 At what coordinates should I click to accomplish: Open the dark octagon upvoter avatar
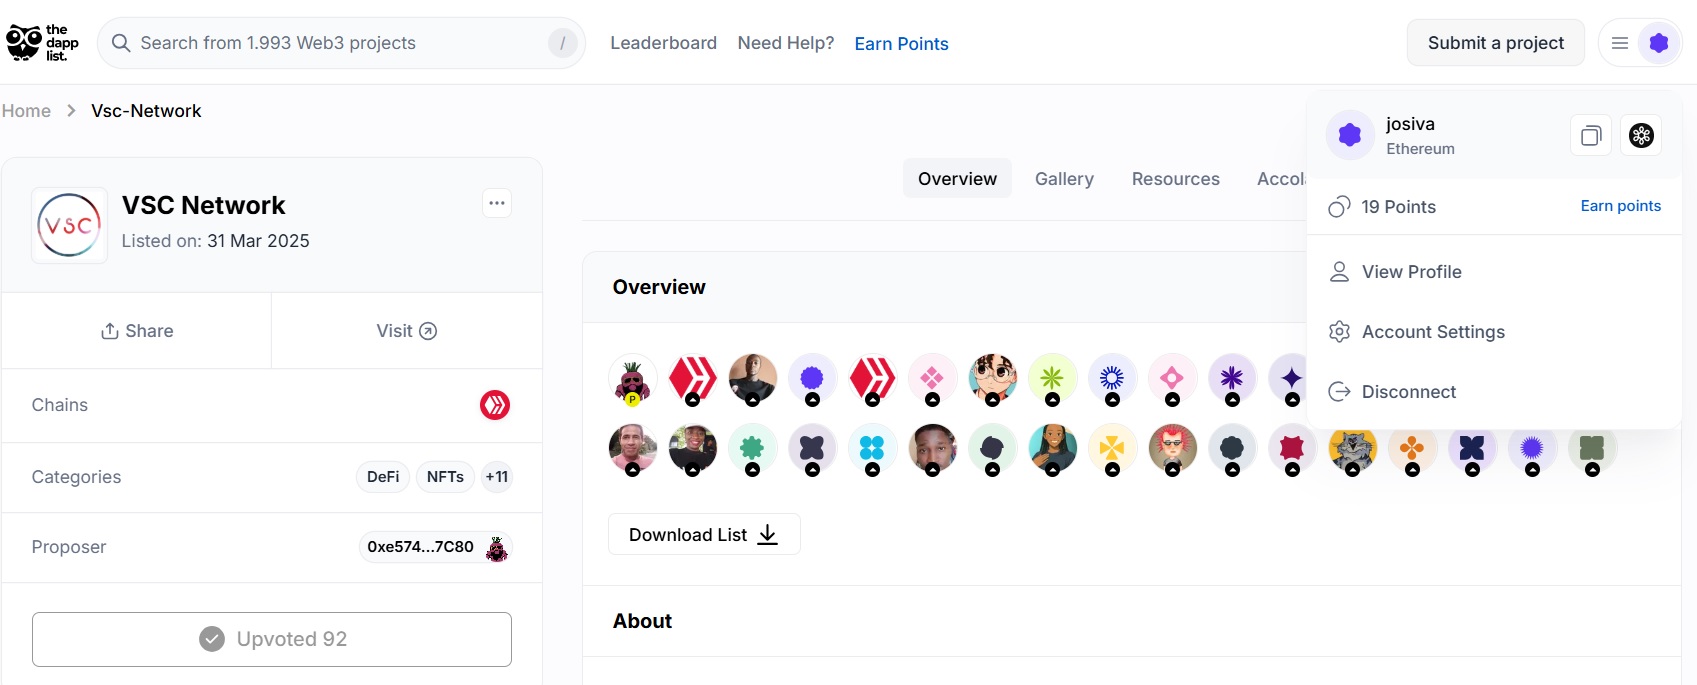tap(1232, 449)
